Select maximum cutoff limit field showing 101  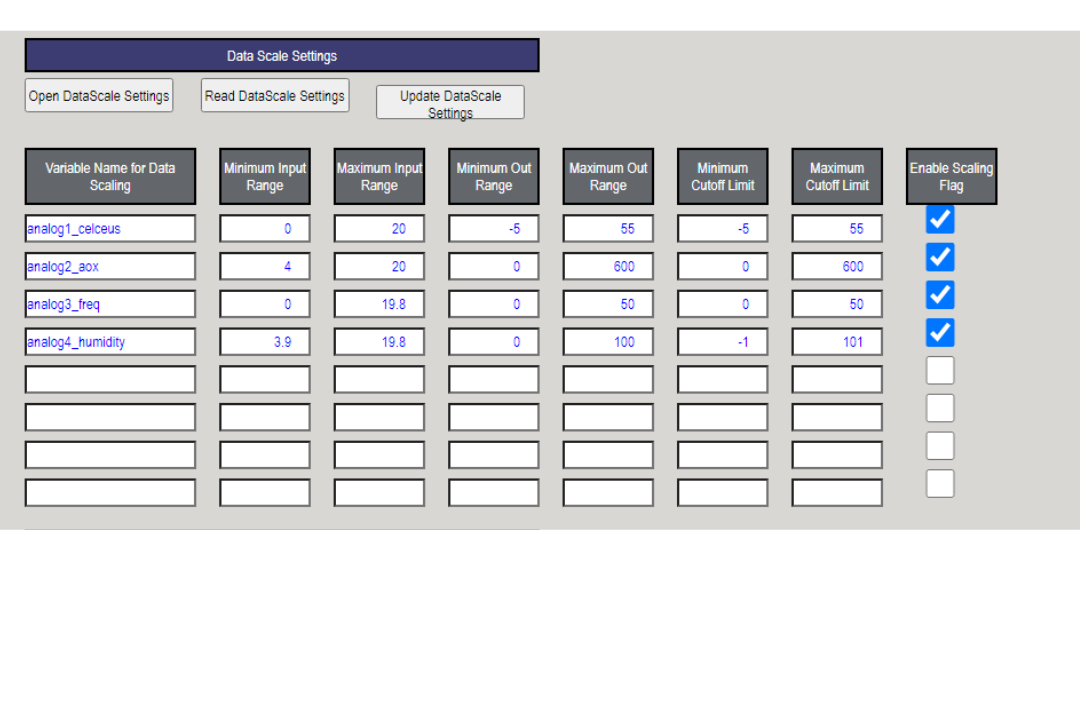click(837, 342)
